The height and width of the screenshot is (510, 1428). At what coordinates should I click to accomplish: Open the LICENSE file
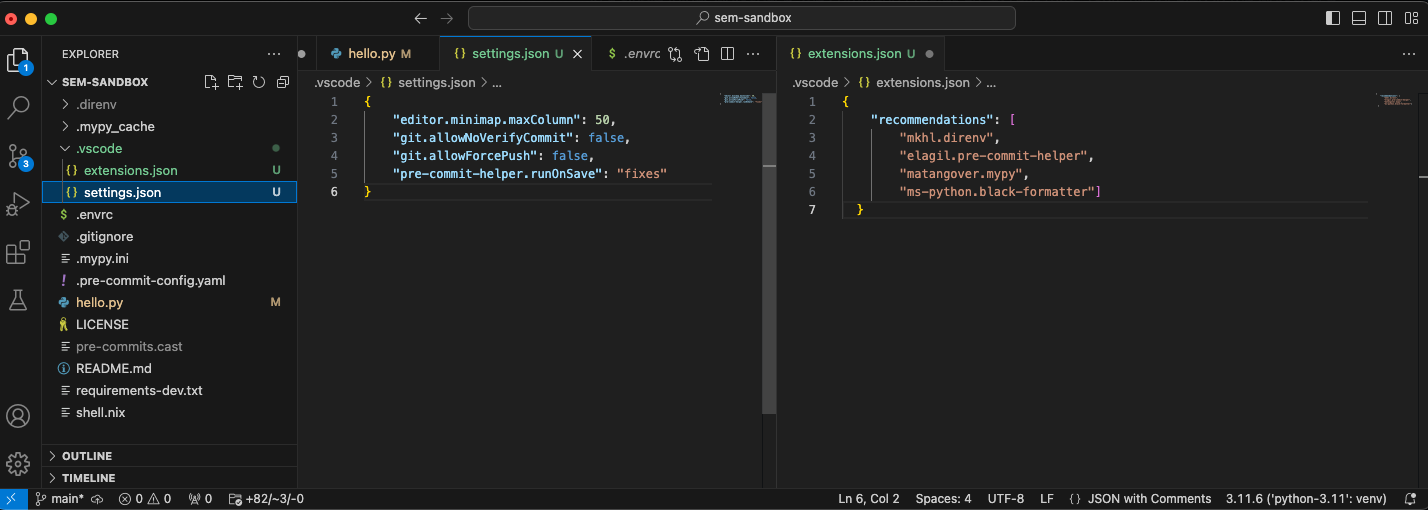click(169, 324)
